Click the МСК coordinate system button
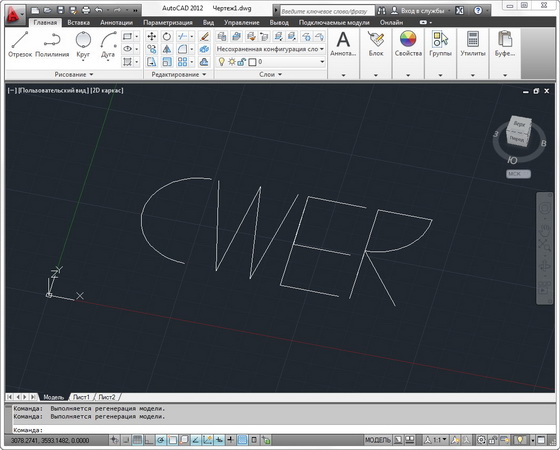The image size is (560, 450). click(518, 174)
